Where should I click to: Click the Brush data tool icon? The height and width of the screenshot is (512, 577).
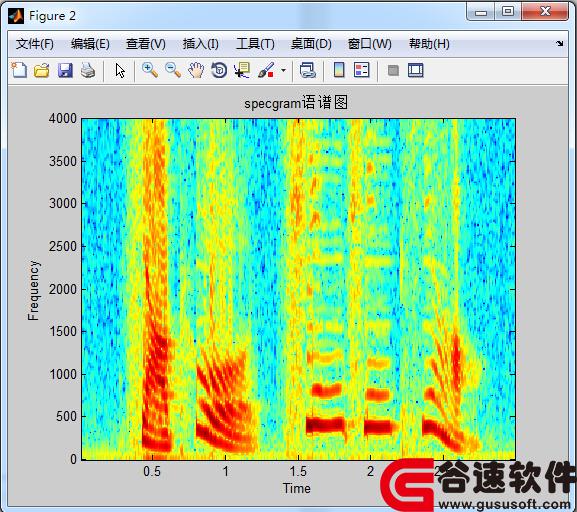pos(266,70)
